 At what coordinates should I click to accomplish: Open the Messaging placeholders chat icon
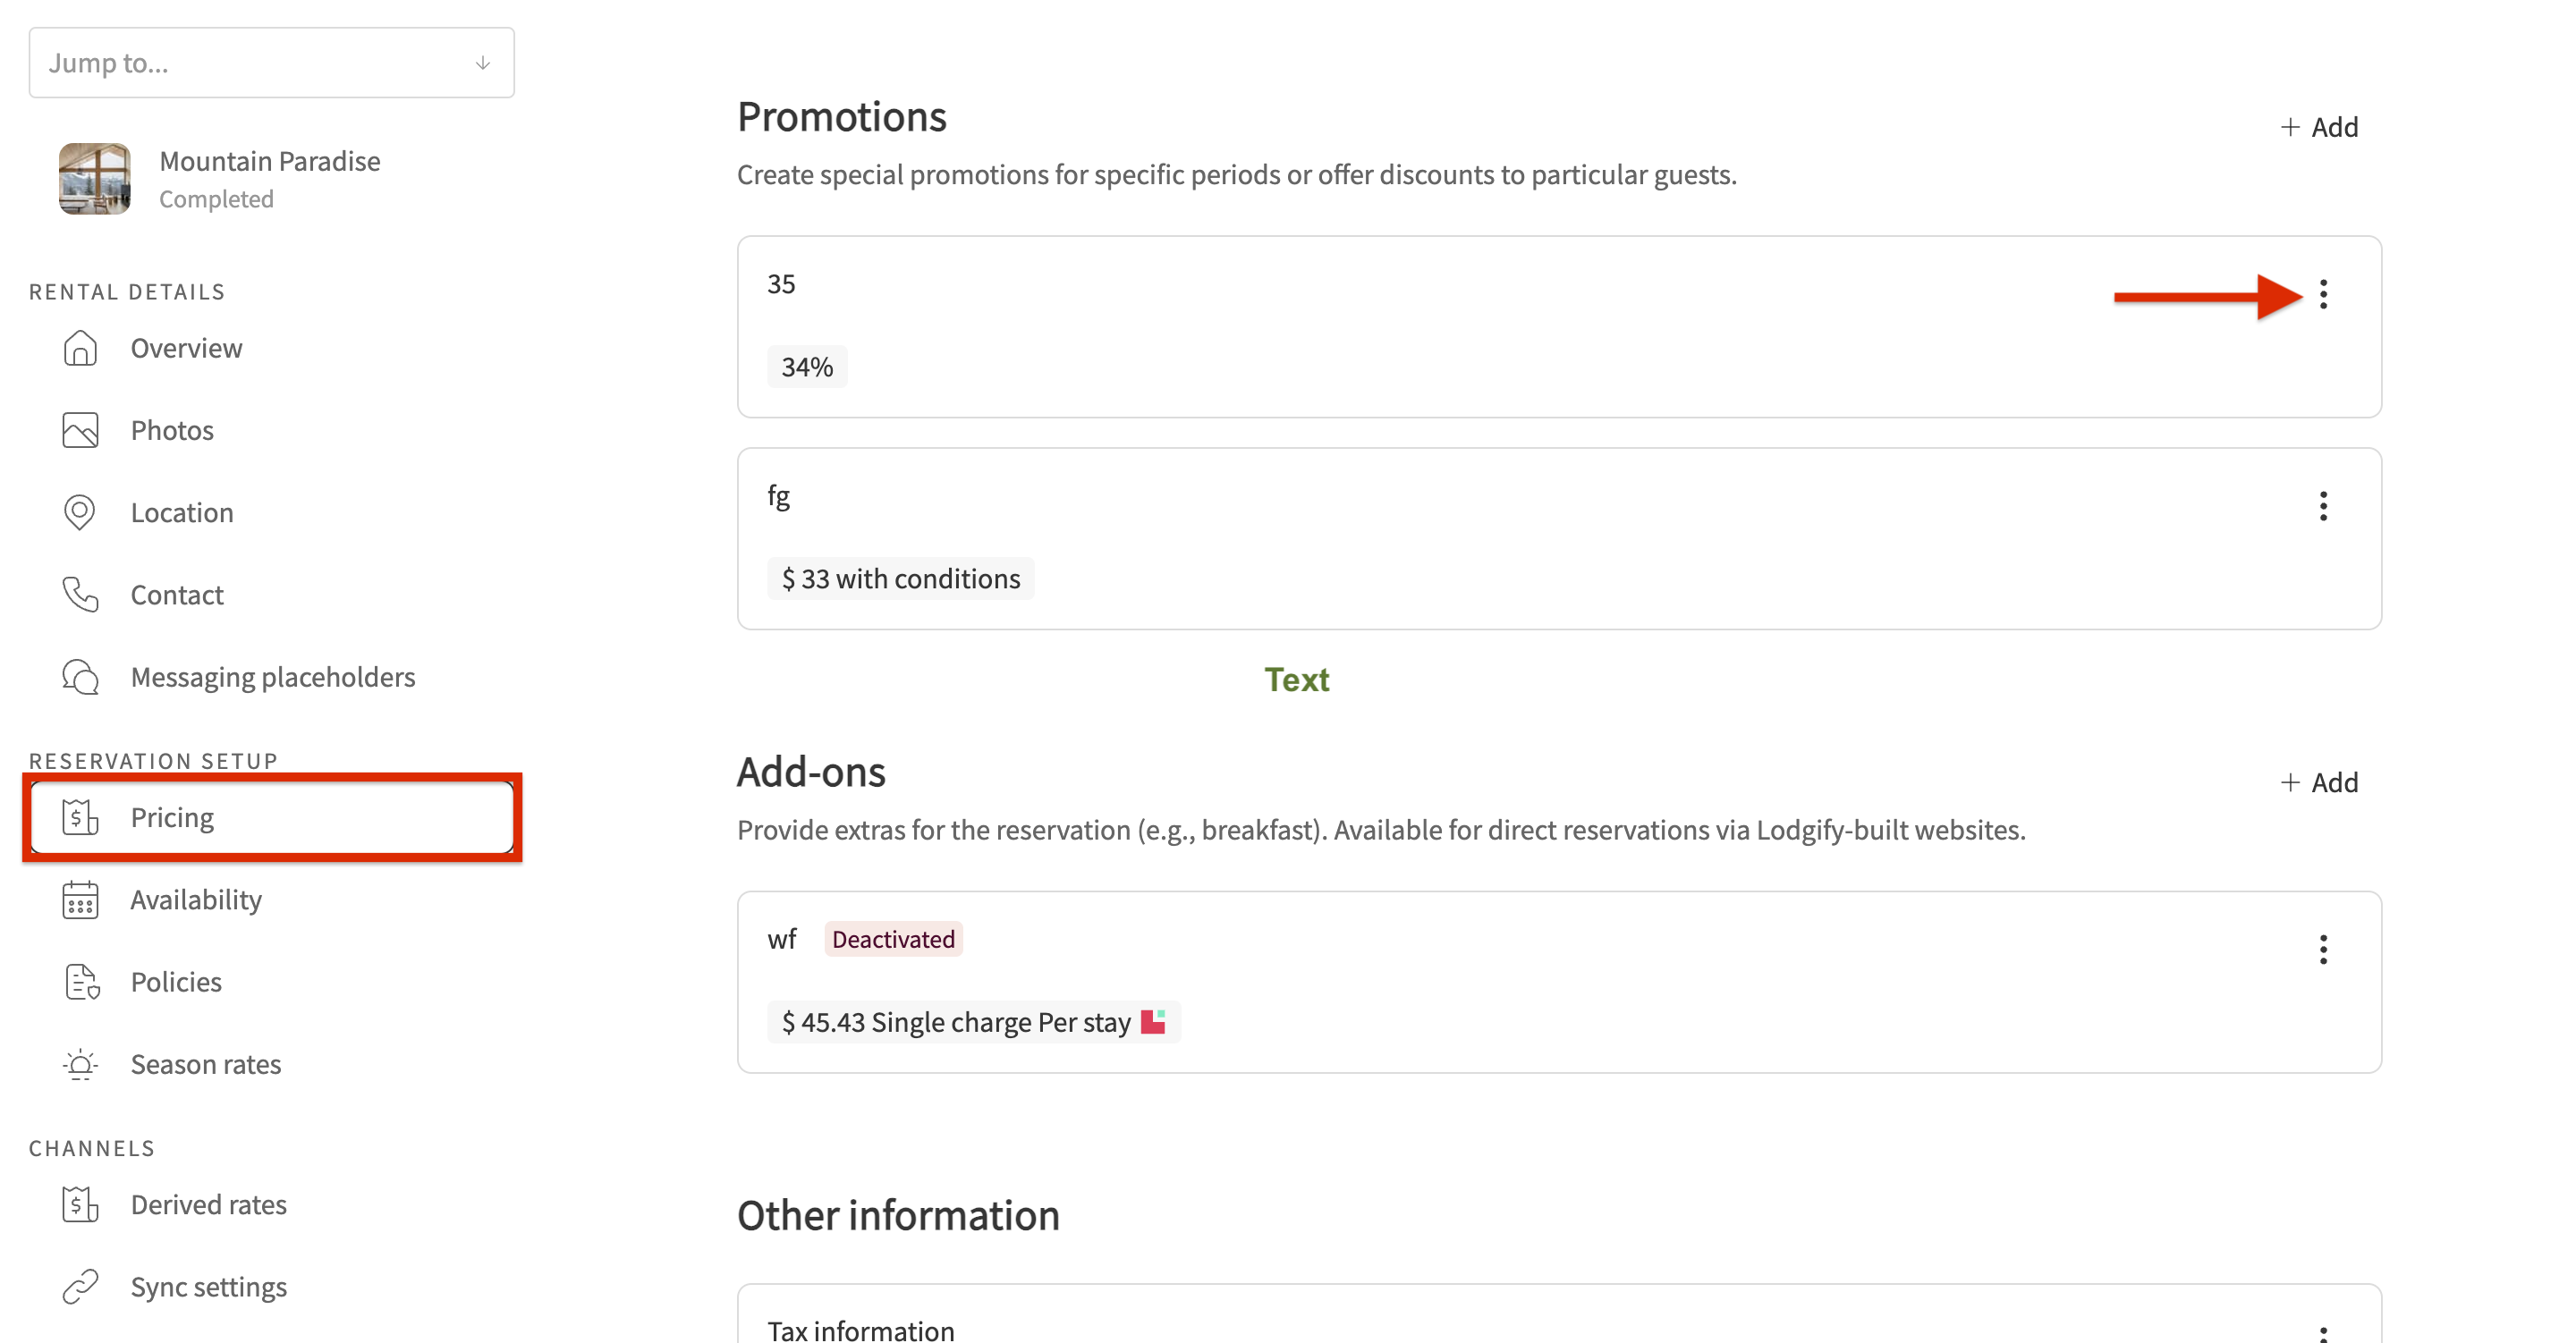(80, 677)
